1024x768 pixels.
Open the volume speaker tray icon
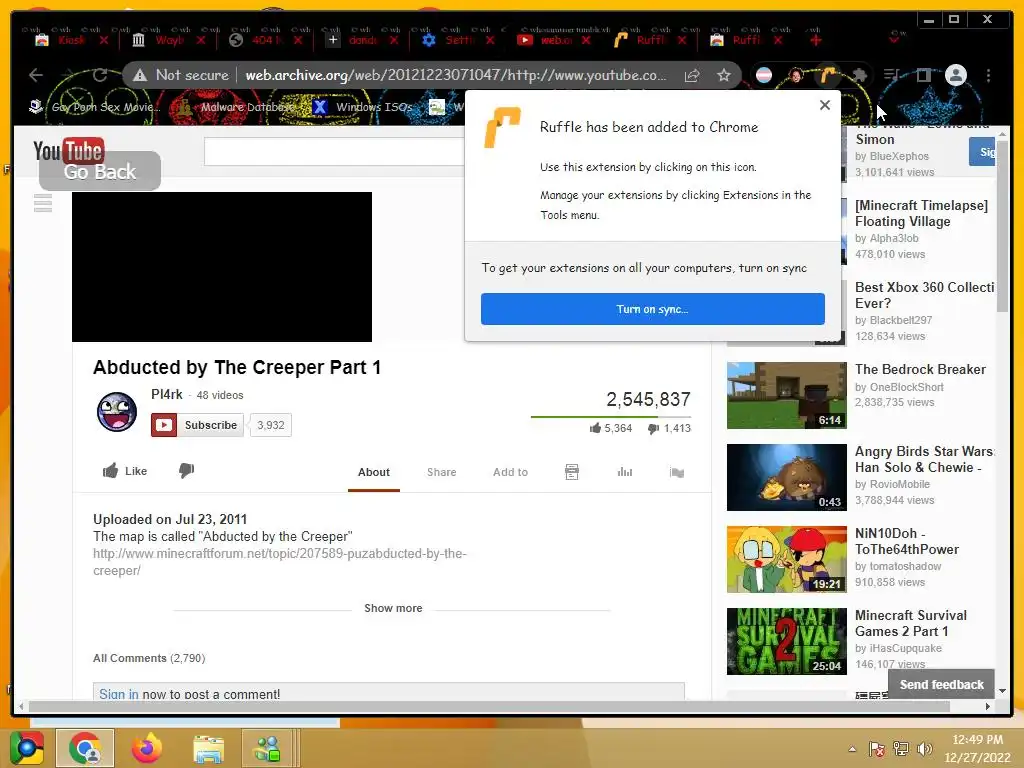[x=925, y=749]
